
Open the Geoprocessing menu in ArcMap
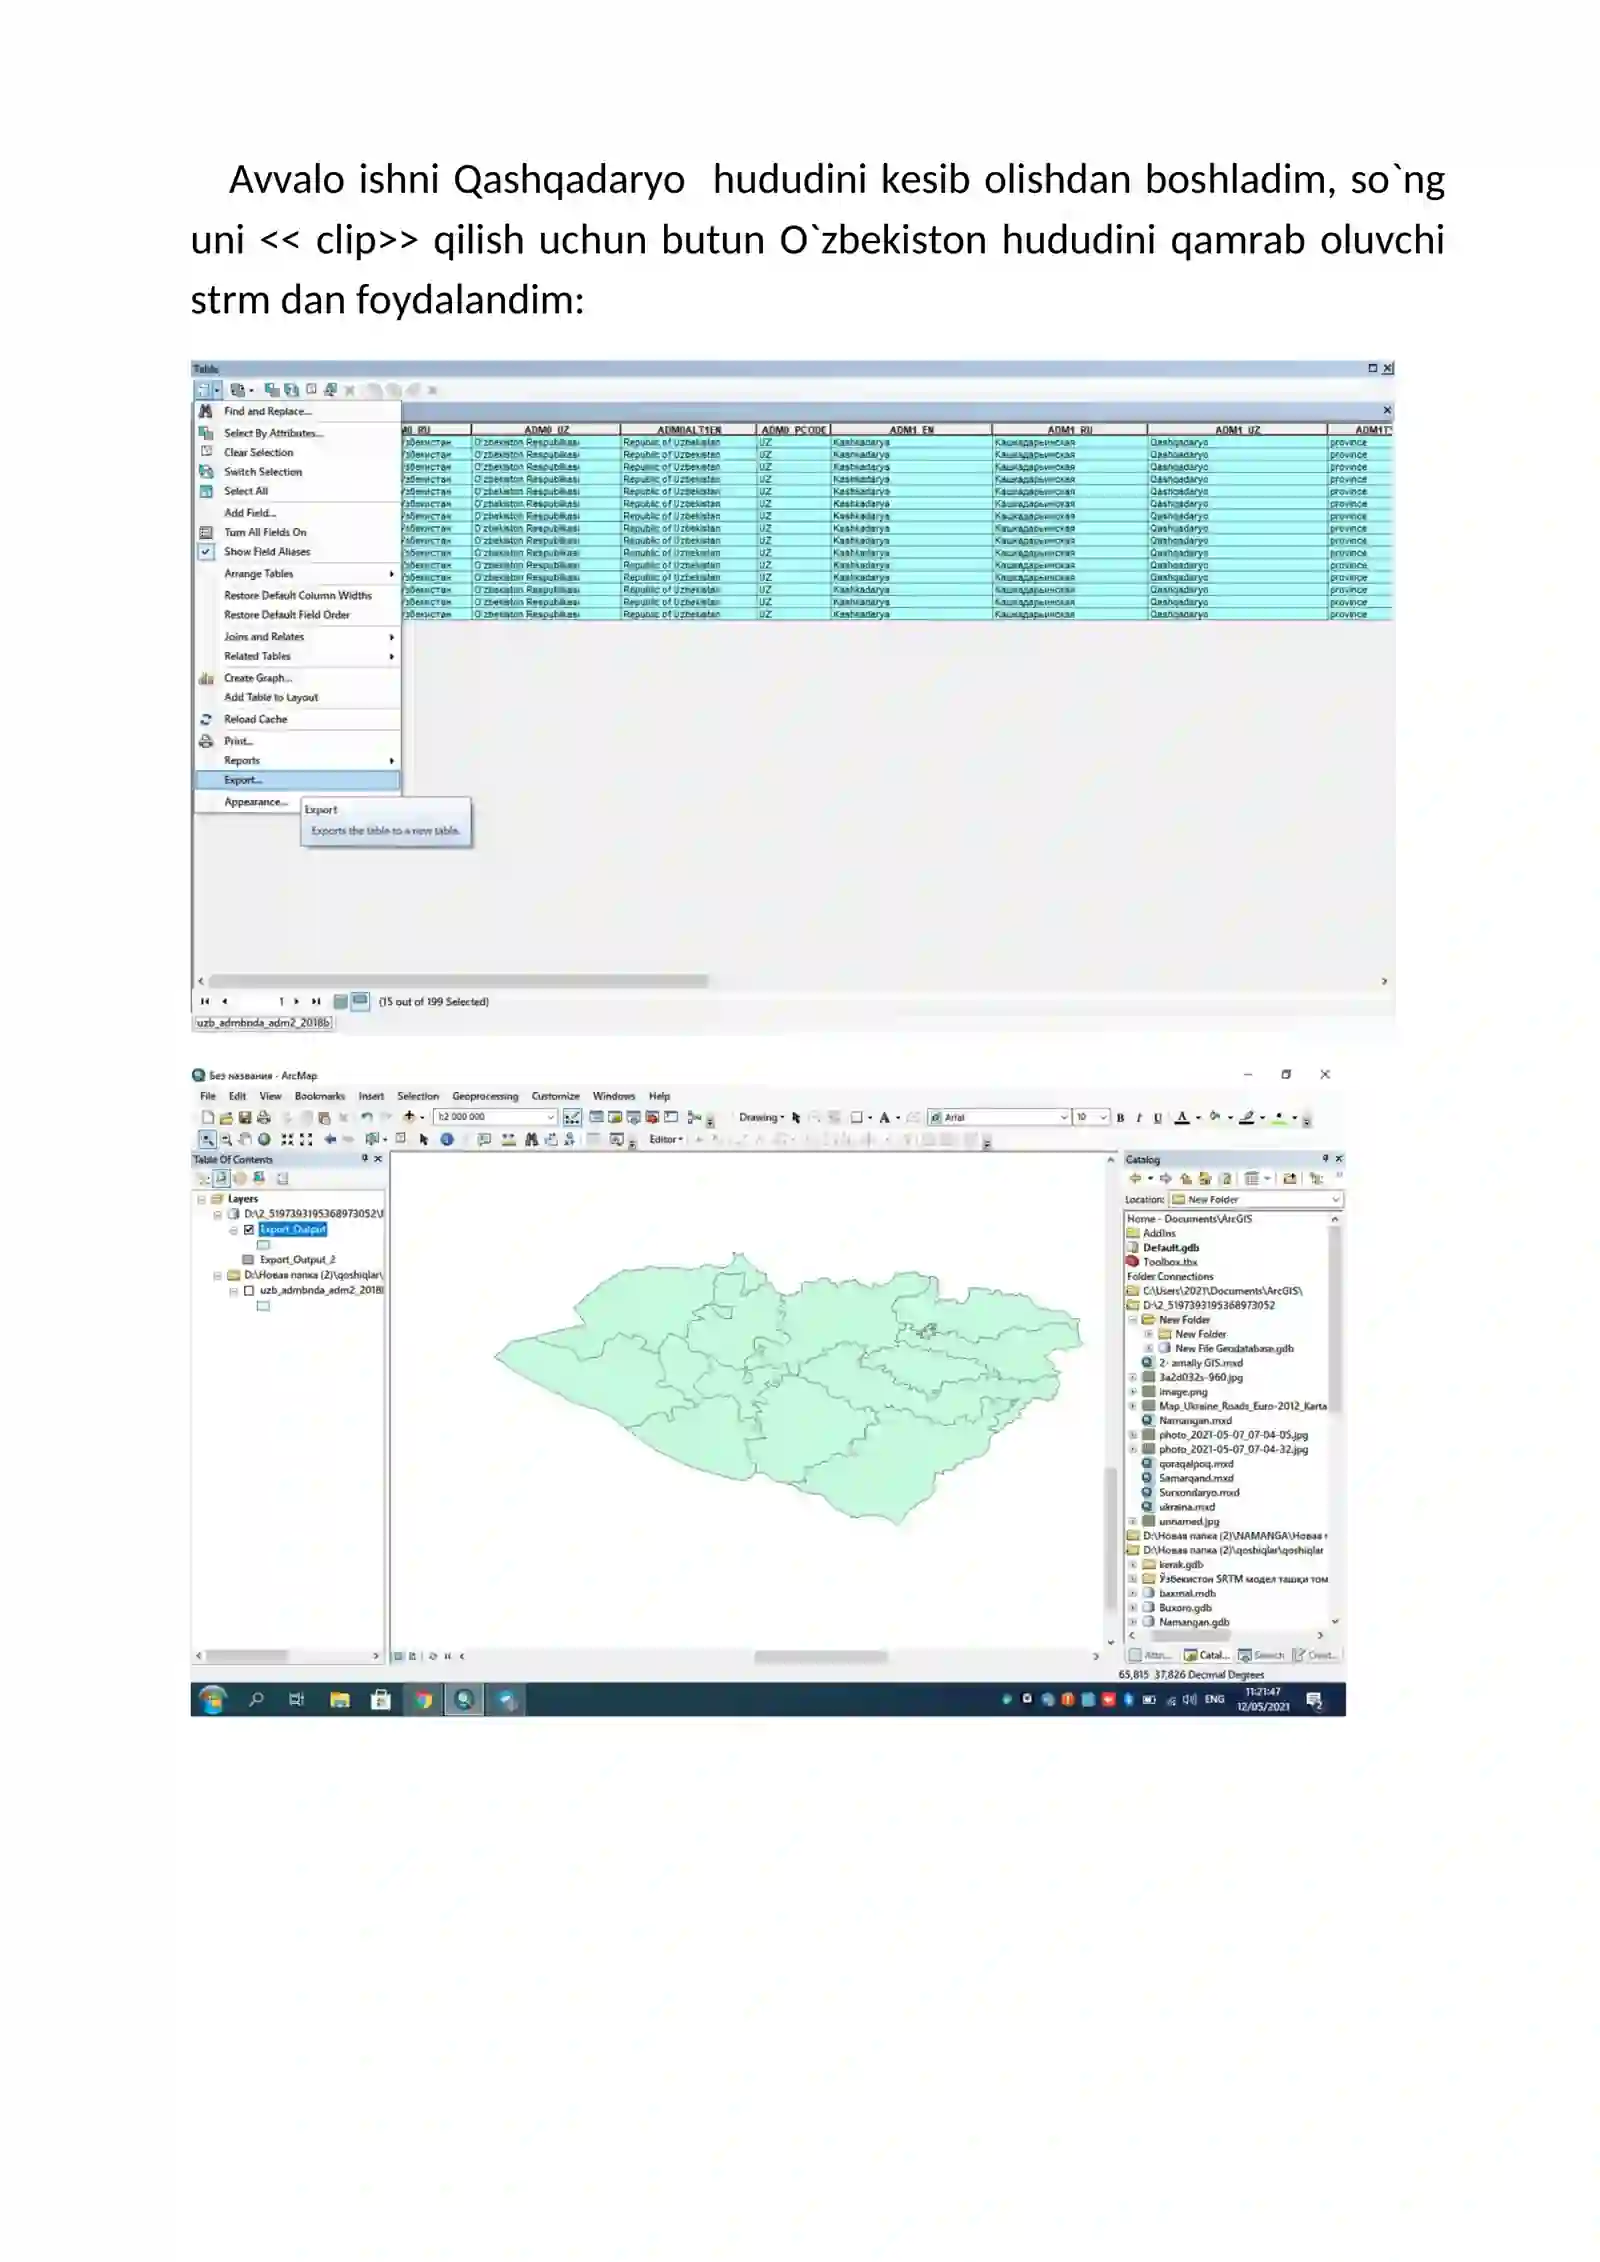tap(485, 1096)
